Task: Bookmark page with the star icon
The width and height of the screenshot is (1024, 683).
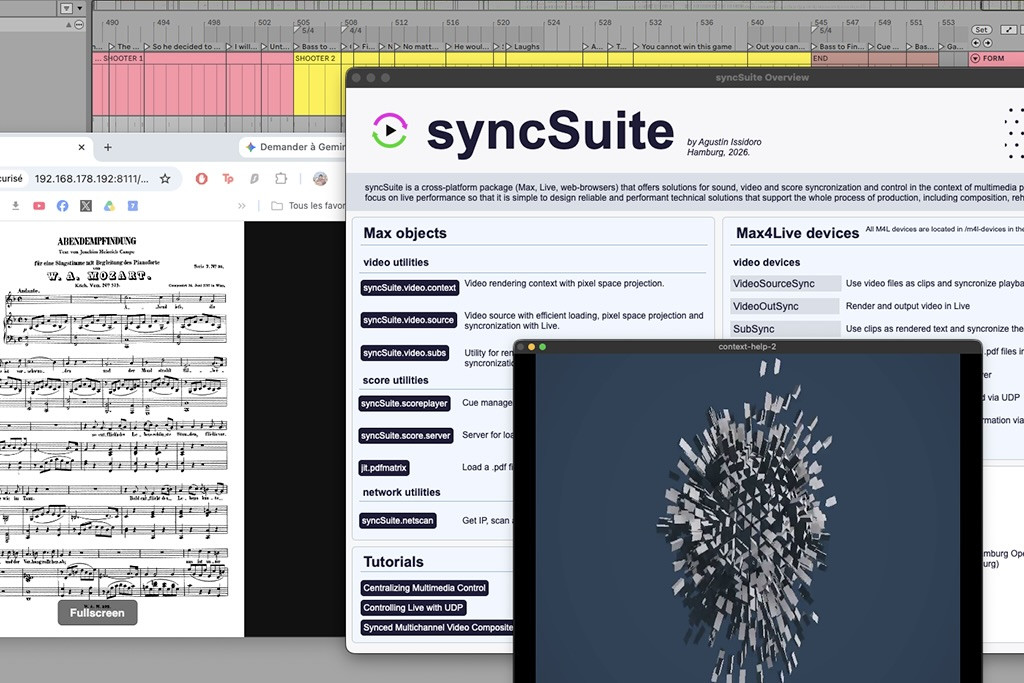Action: 165,179
